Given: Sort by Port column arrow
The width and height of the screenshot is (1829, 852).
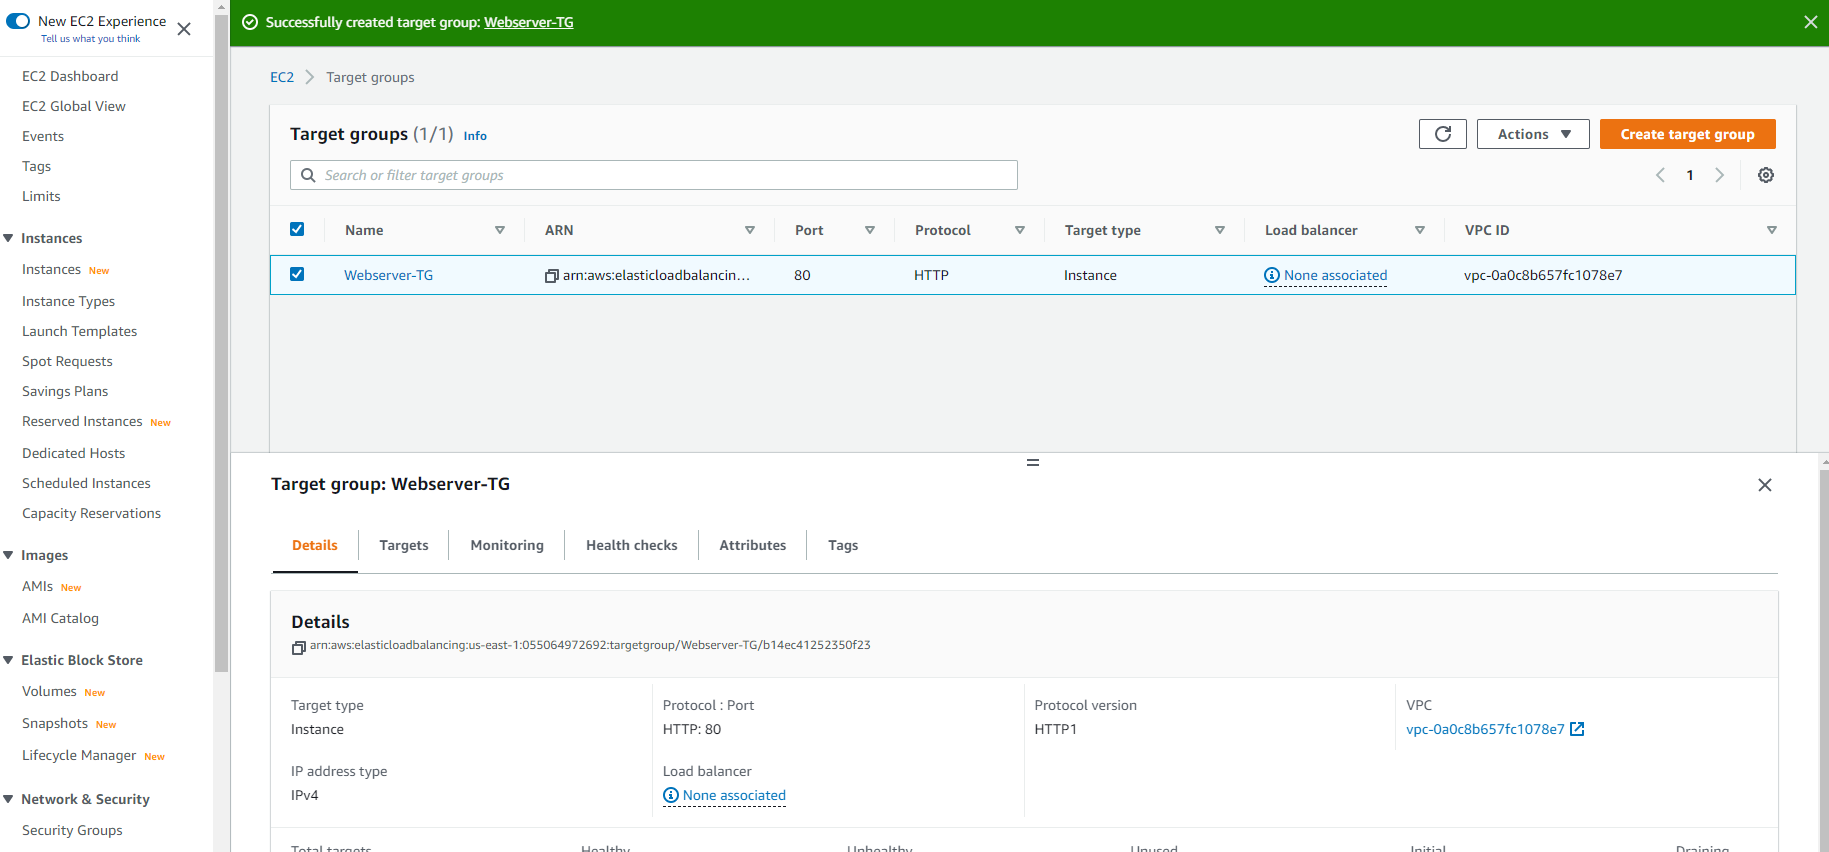Looking at the screenshot, I should 870,230.
